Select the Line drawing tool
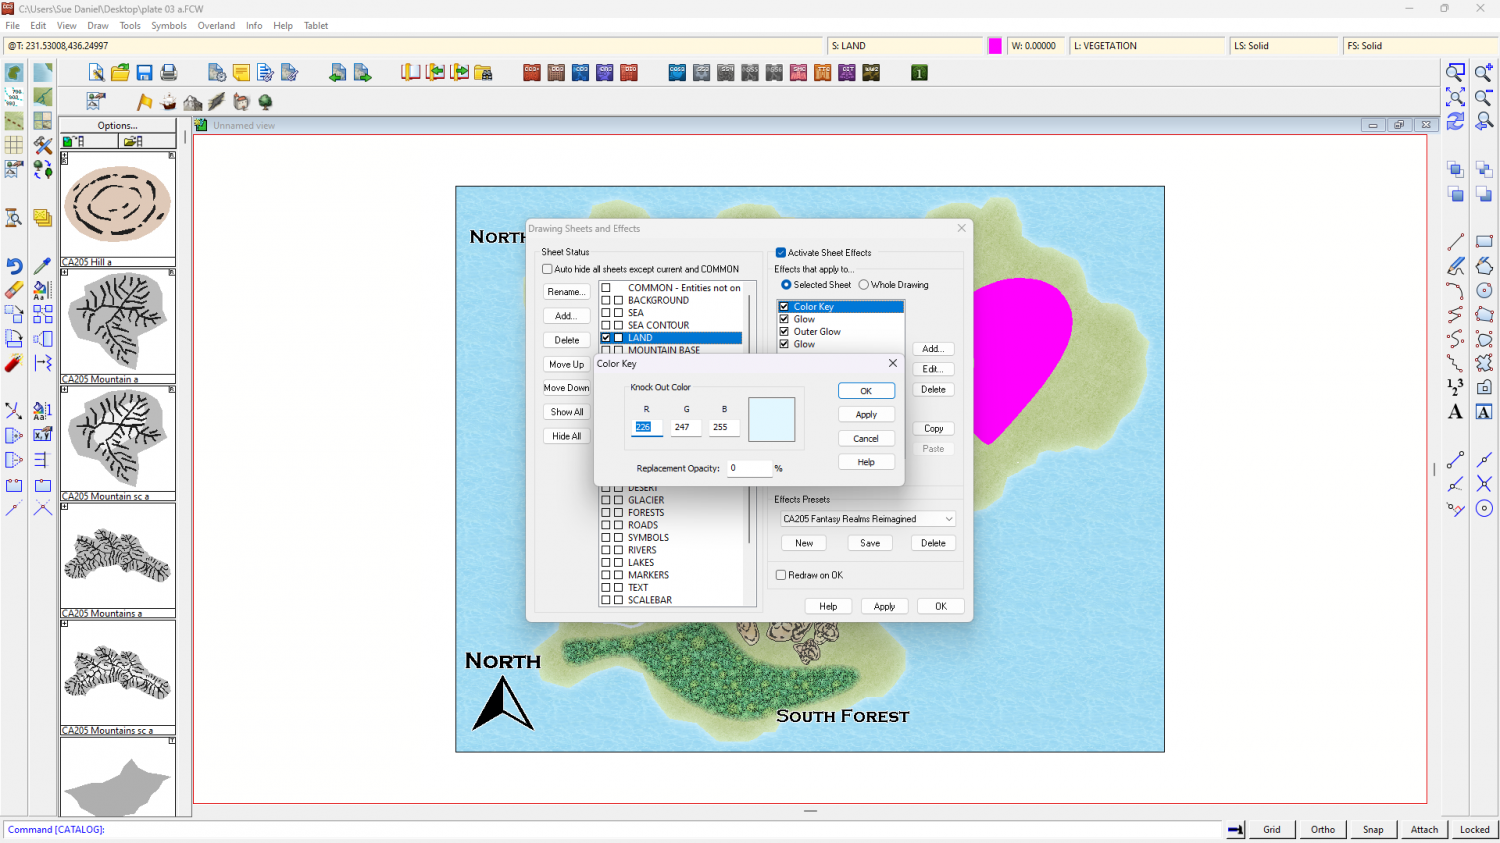Viewport: 1500px width, 843px height. tap(1456, 242)
